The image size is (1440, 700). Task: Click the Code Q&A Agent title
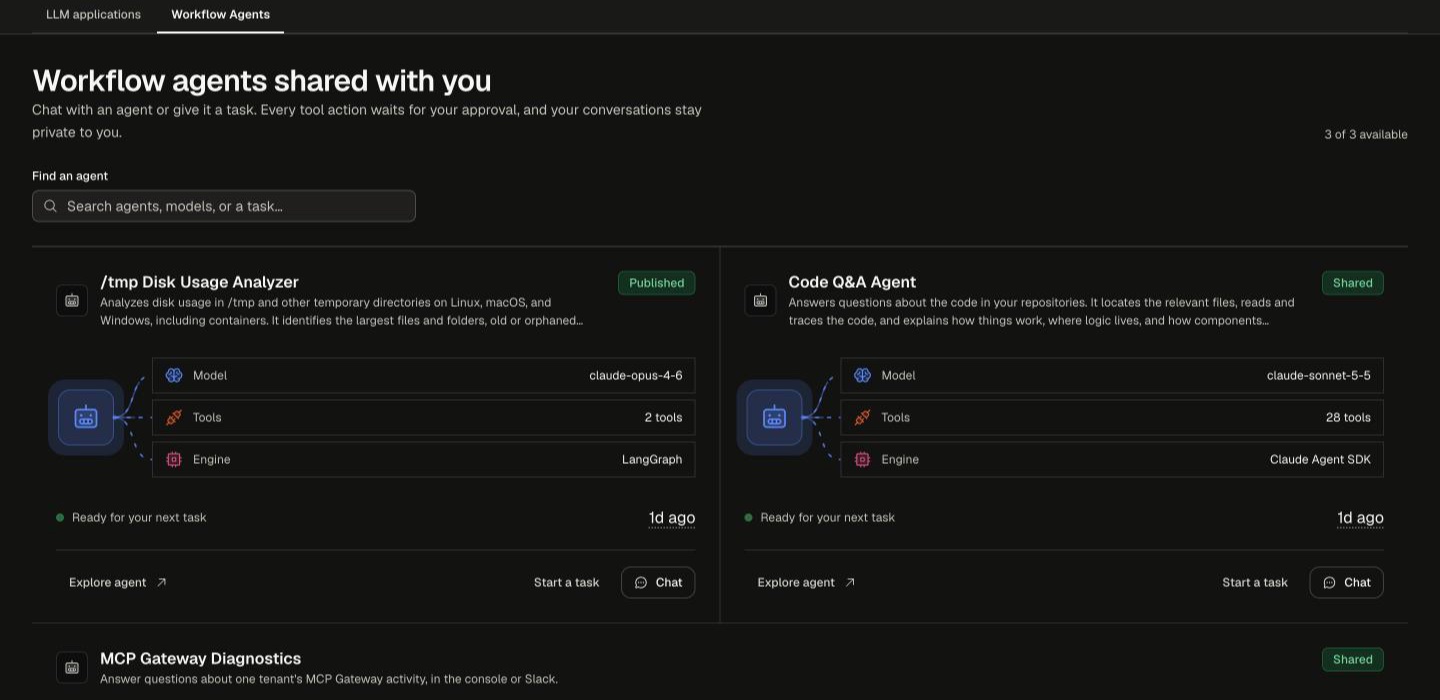click(852, 282)
